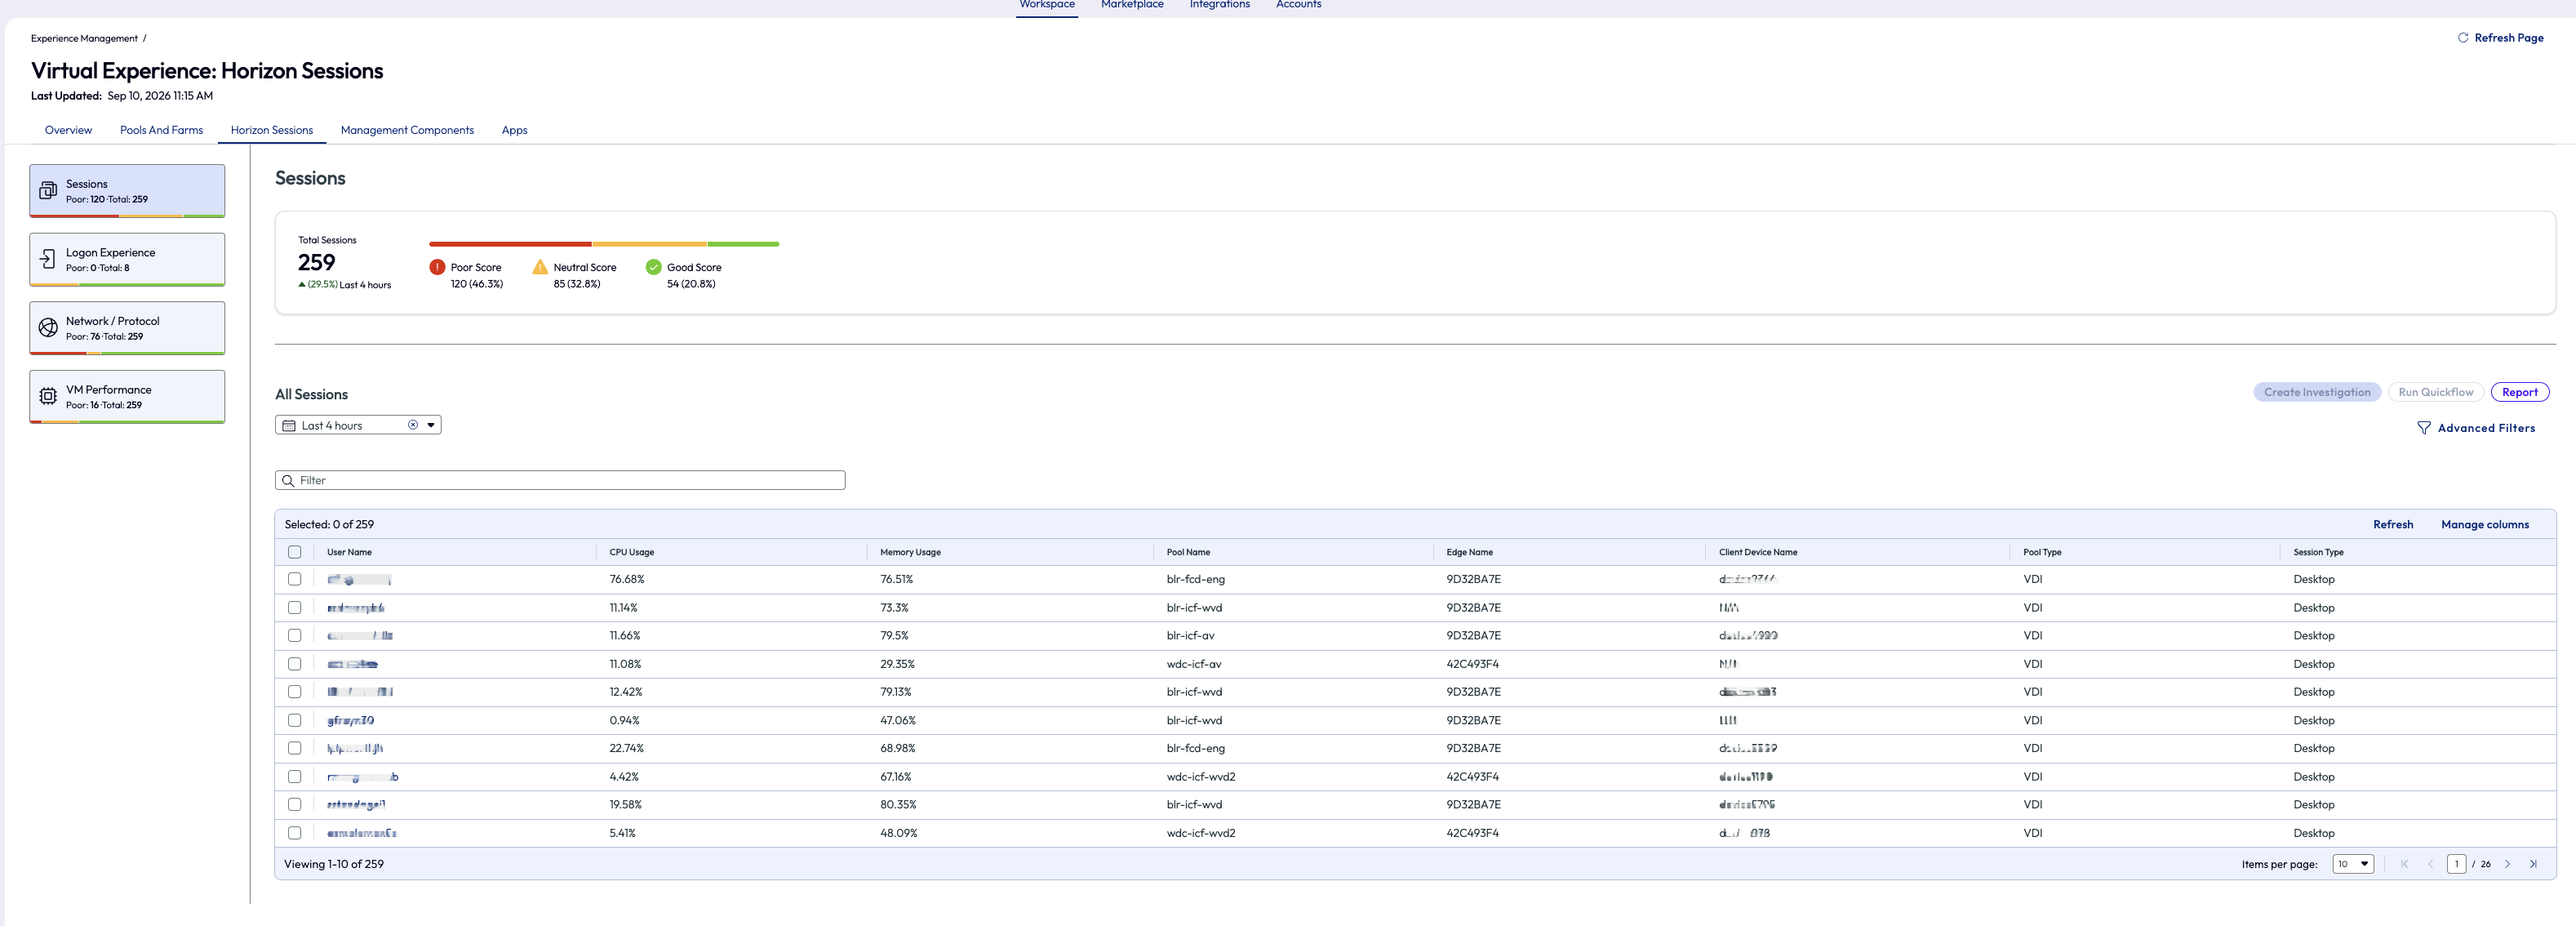The width and height of the screenshot is (2576, 926).
Task: Sort by the CPU Usage column header
Action: 632,552
